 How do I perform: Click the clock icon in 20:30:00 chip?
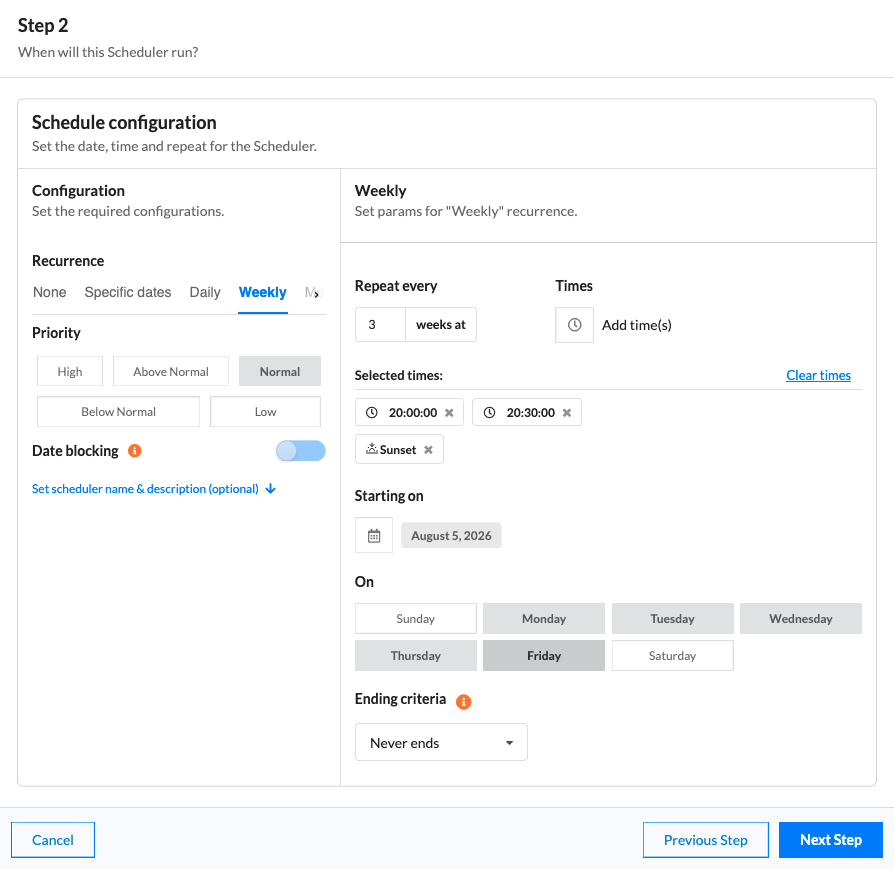(x=490, y=412)
